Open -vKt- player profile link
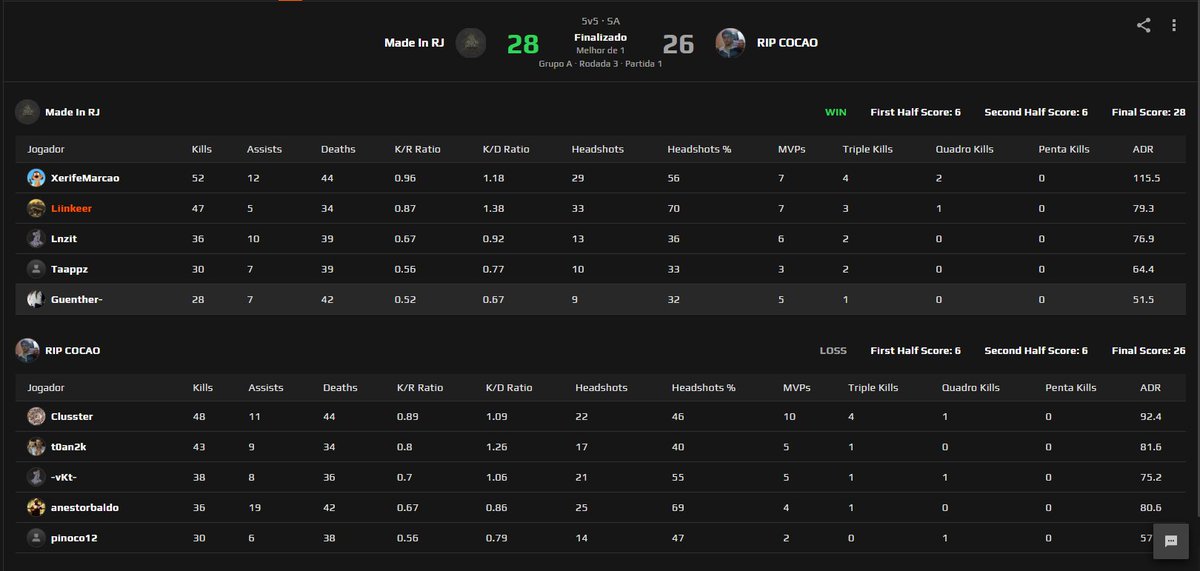 click(64, 477)
